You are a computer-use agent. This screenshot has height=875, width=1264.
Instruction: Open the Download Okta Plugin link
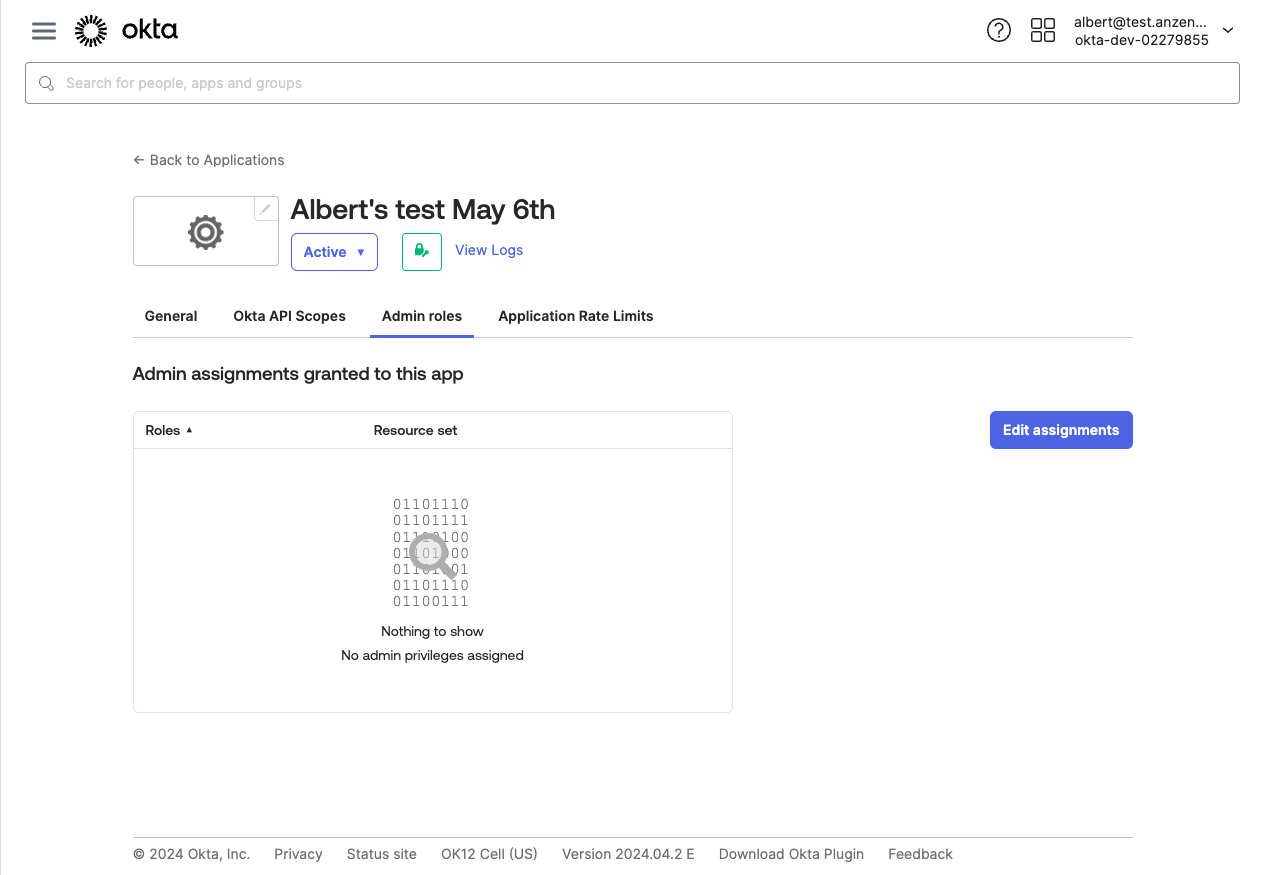(791, 854)
